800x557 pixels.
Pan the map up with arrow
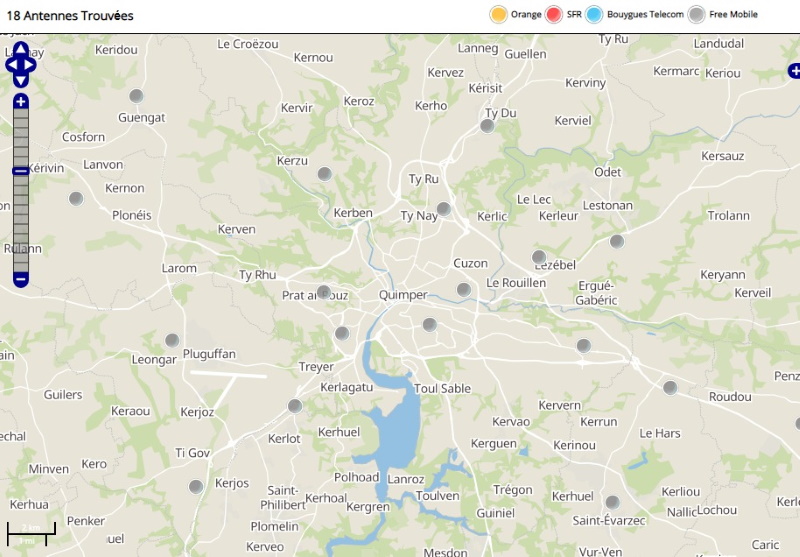point(20,49)
